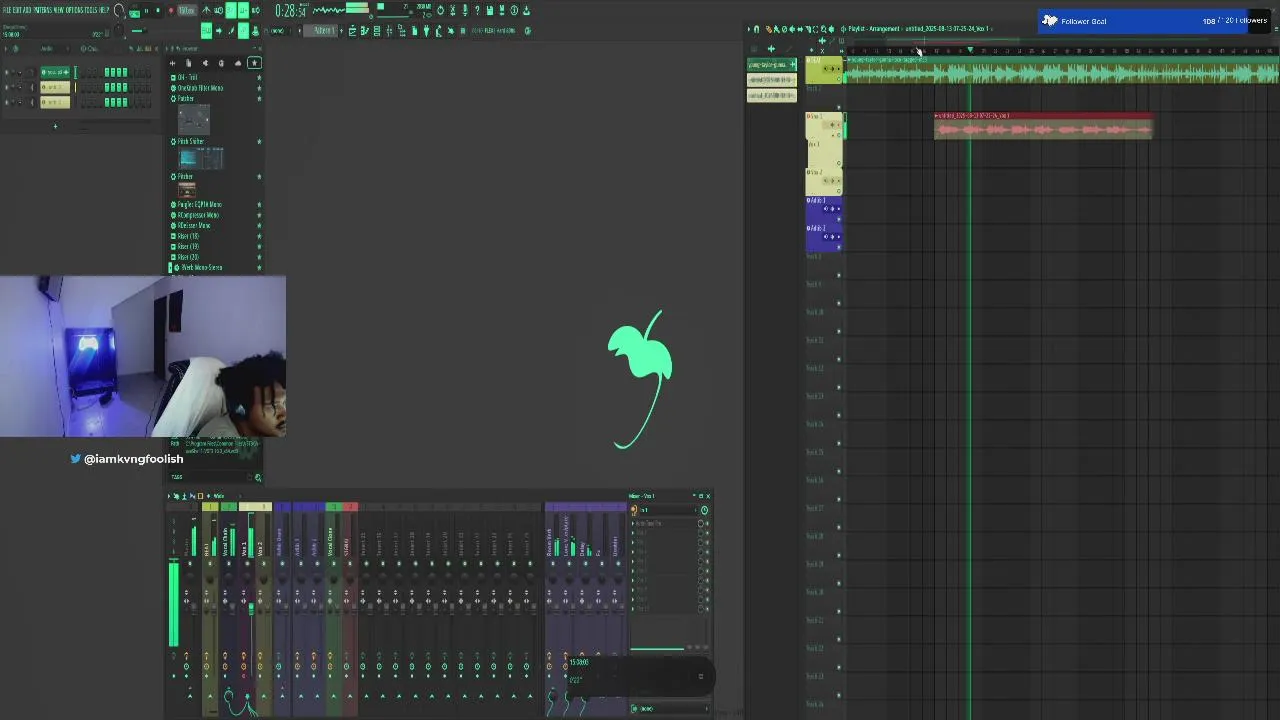Click the Playlist - Arrangement title dropdown
Viewport: 1280px width, 720px height.
tap(874, 29)
